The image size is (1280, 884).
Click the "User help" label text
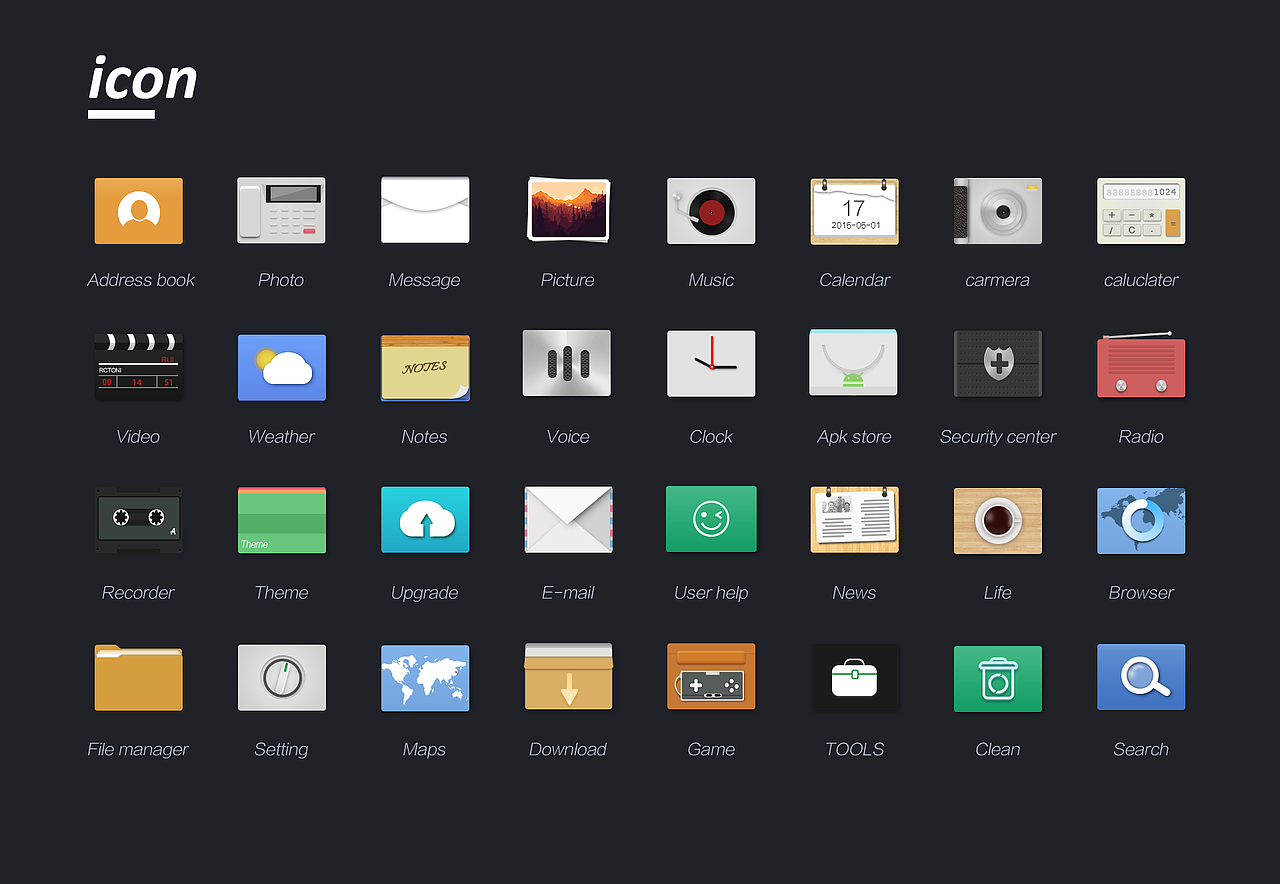(711, 594)
